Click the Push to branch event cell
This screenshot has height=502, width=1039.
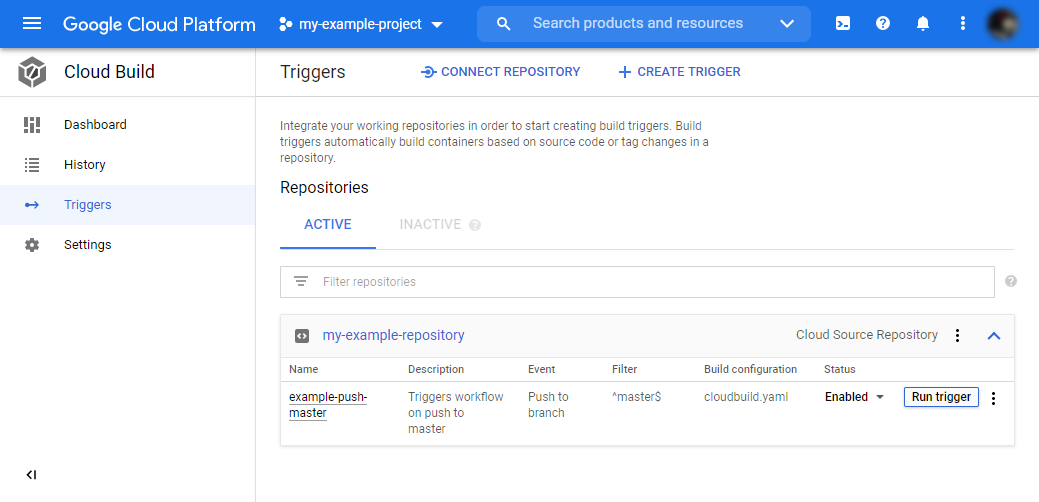pyautogui.click(x=548, y=405)
